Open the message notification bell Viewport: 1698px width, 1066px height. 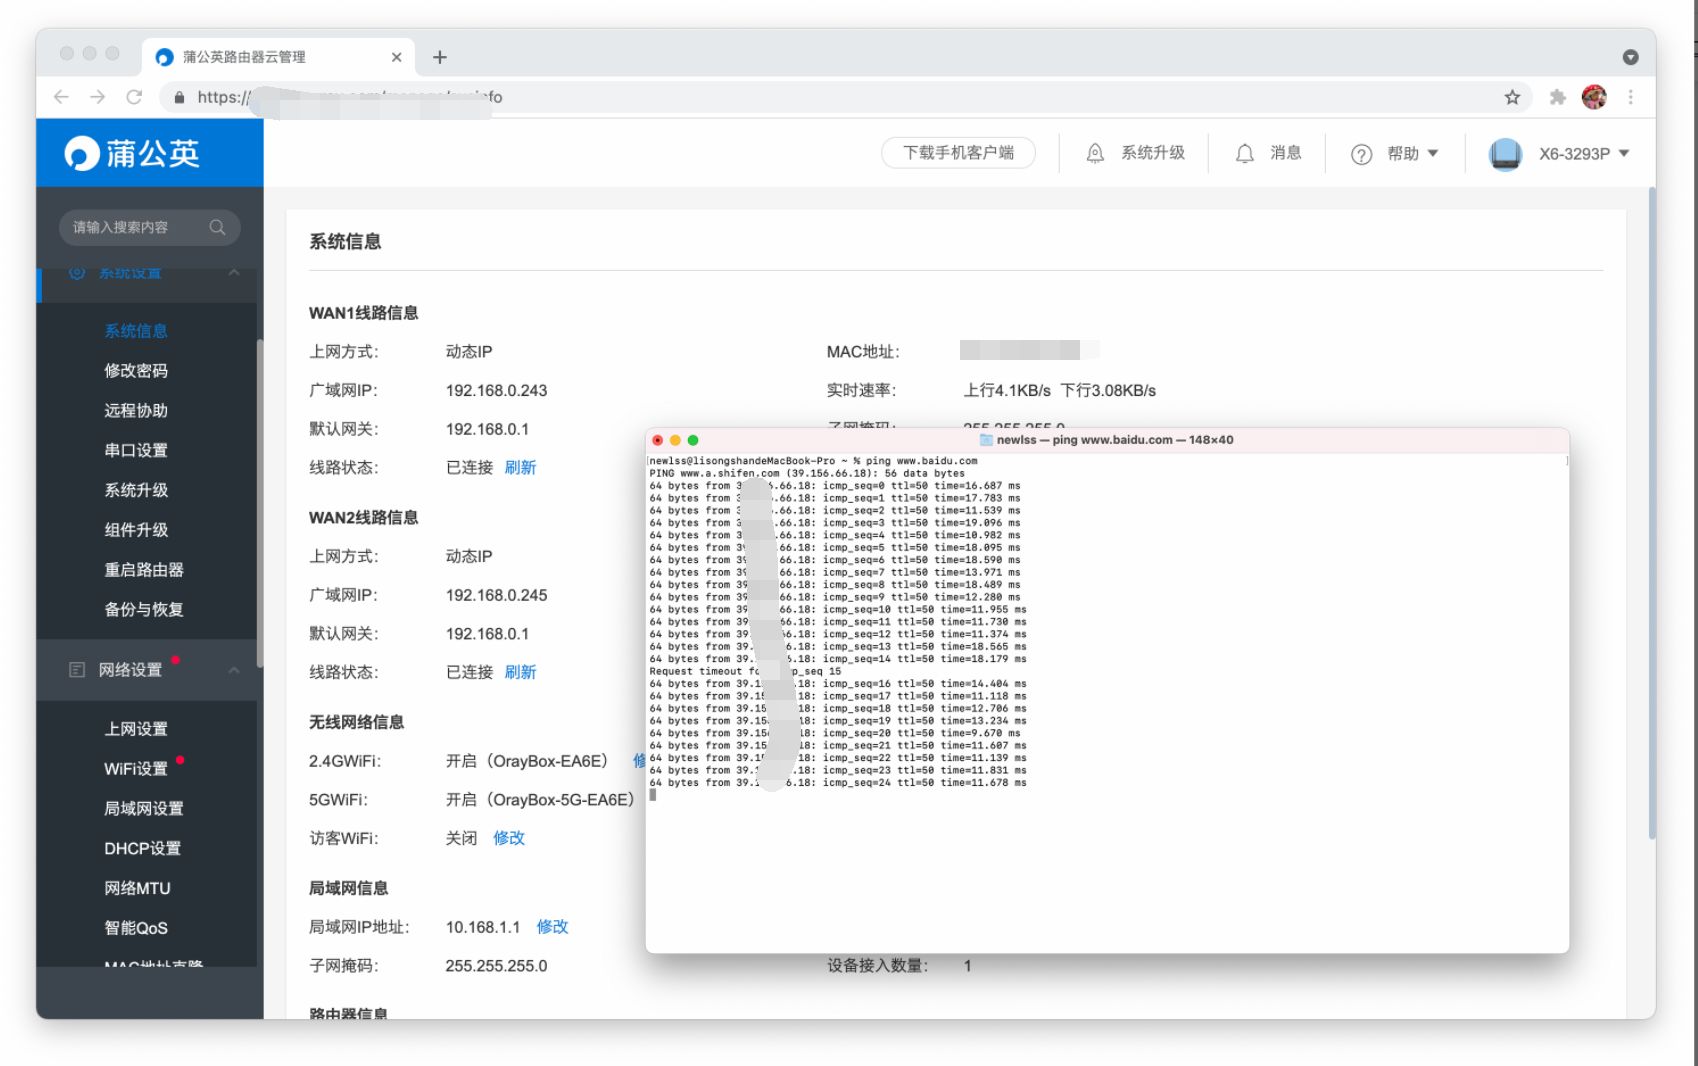tap(1244, 153)
